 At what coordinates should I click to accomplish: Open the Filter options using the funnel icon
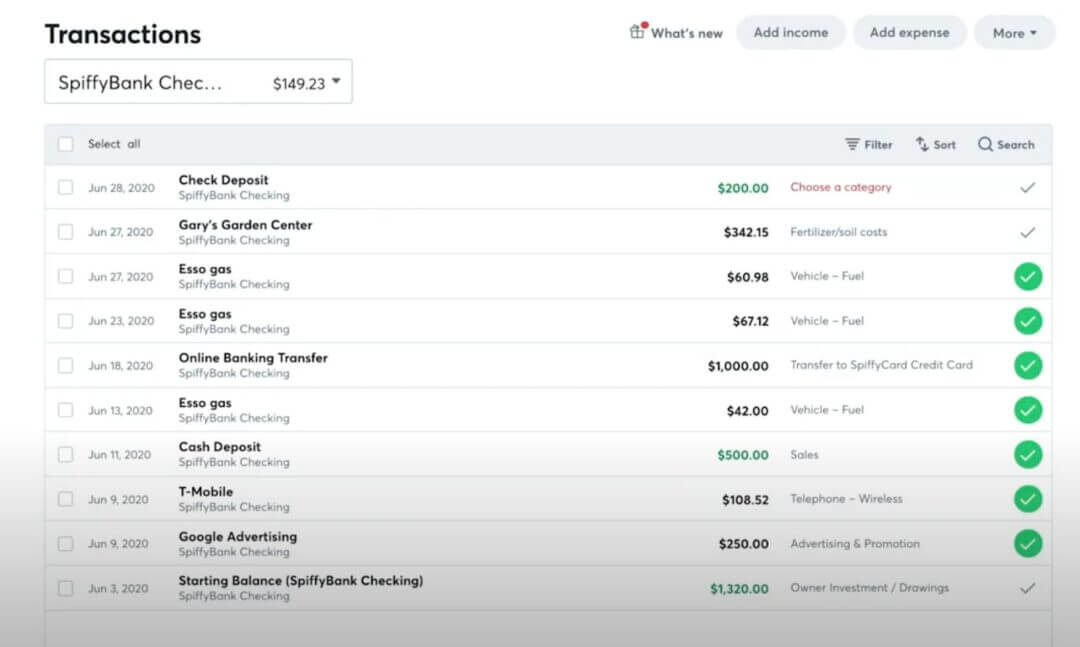click(868, 144)
